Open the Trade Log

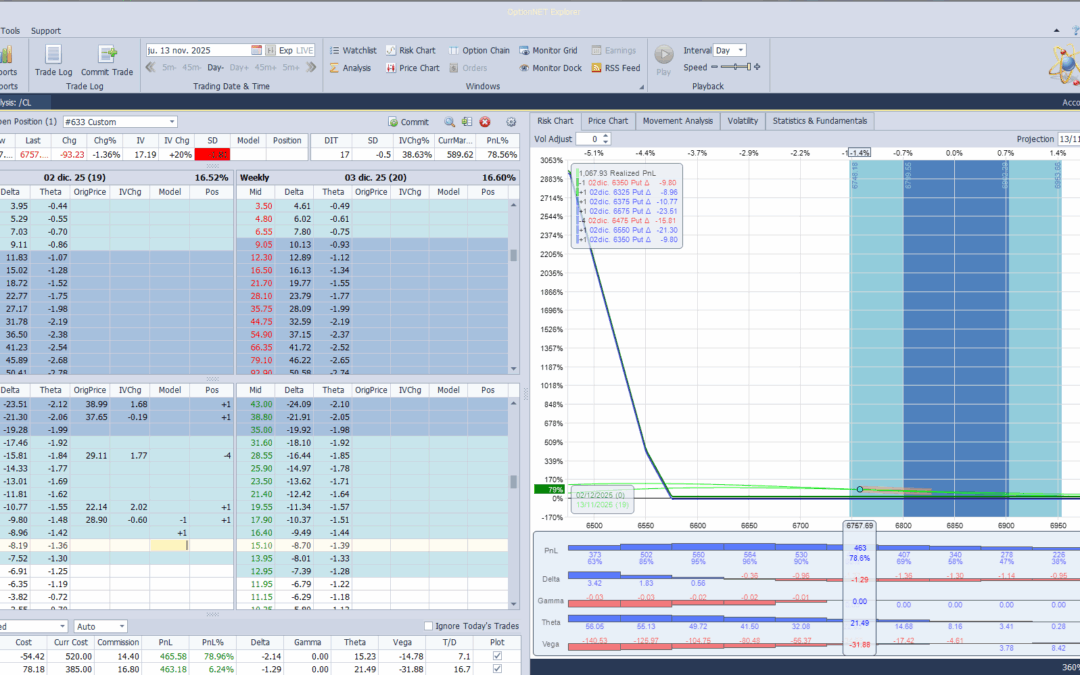tap(53, 59)
